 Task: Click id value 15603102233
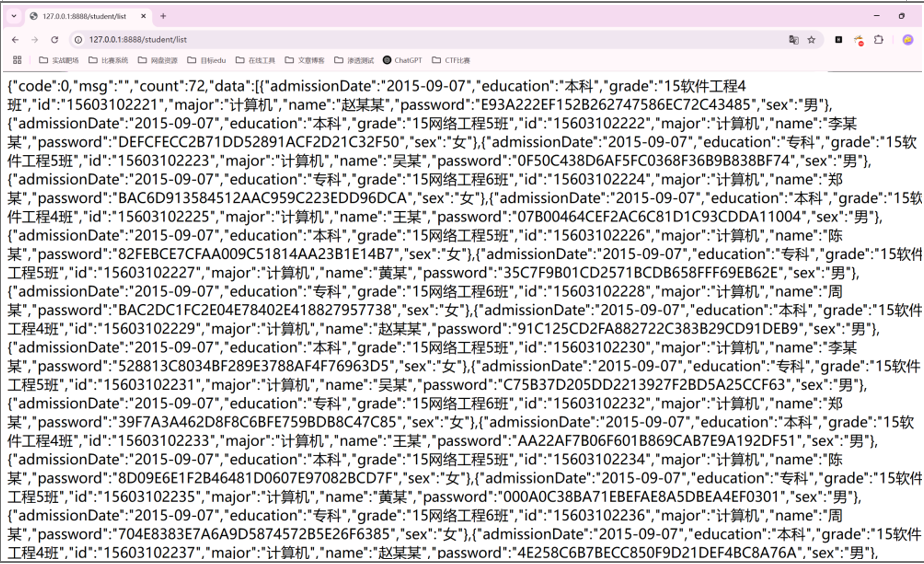[x=163, y=441]
